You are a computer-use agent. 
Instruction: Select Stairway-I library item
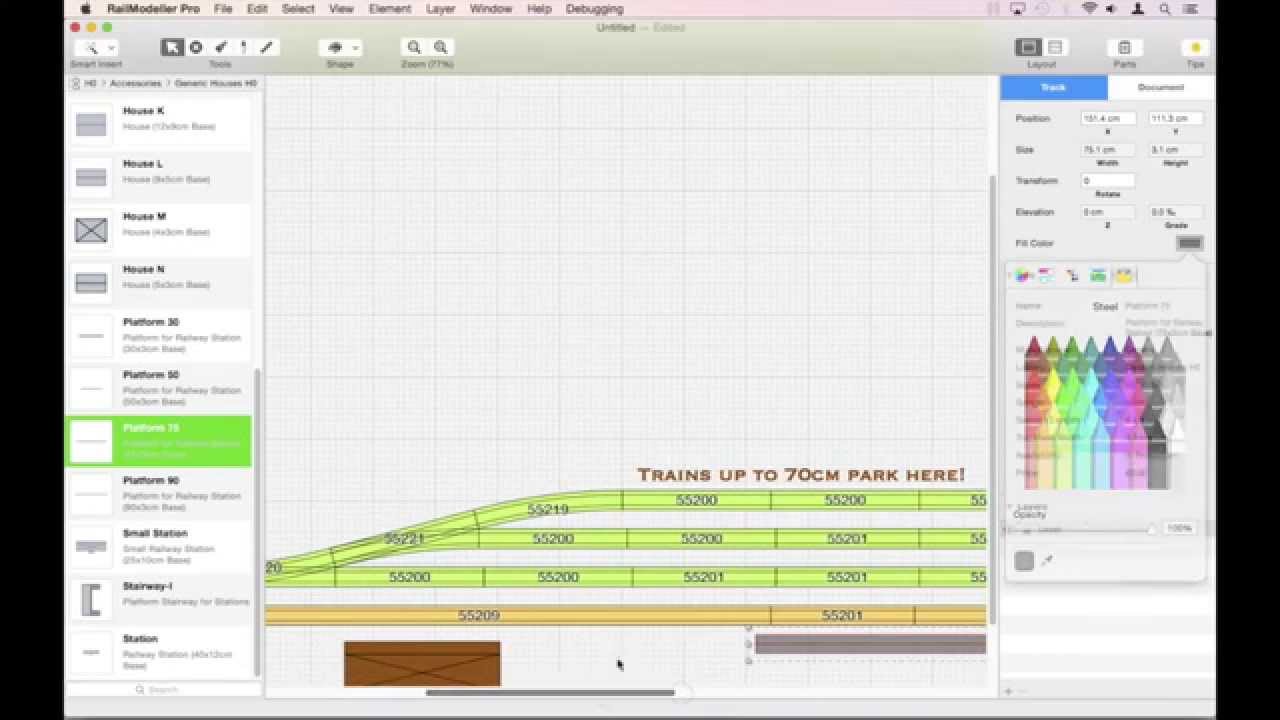[159, 600]
